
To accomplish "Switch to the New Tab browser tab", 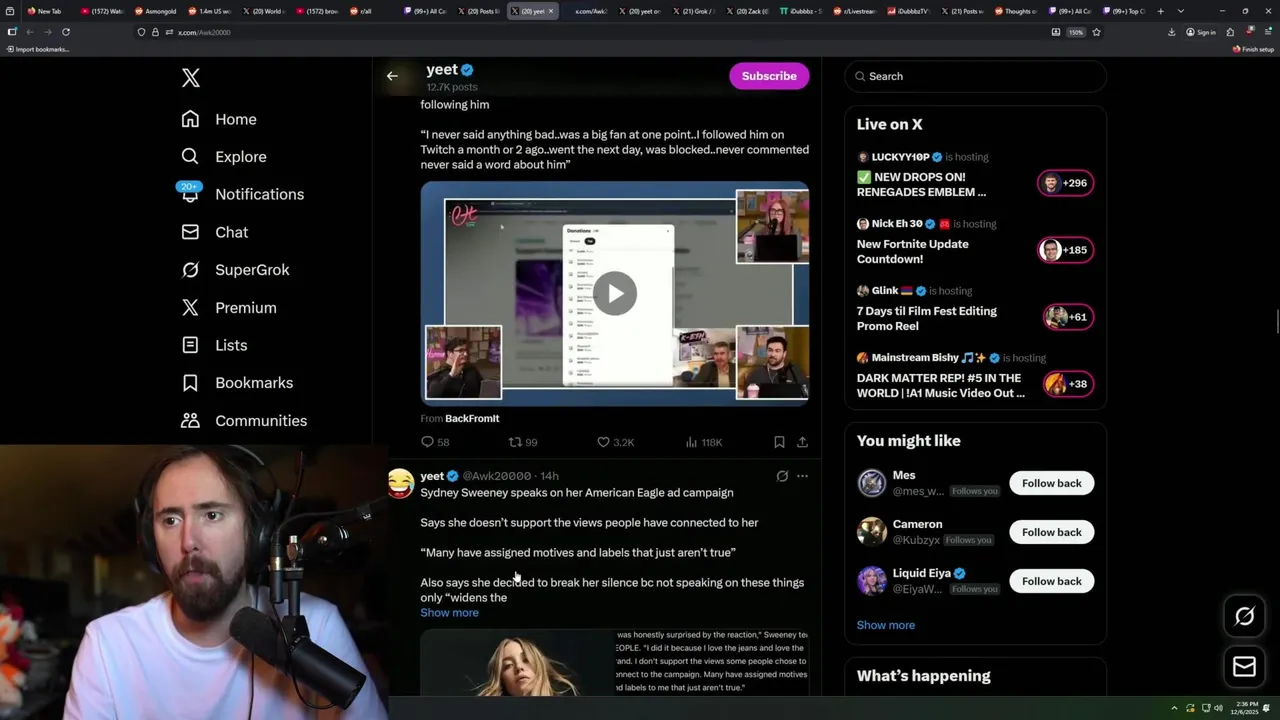I will (45, 11).
